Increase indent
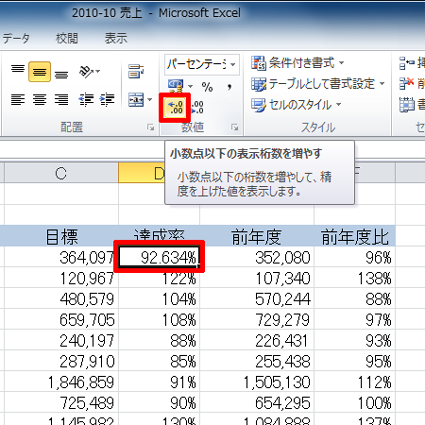 (107, 100)
